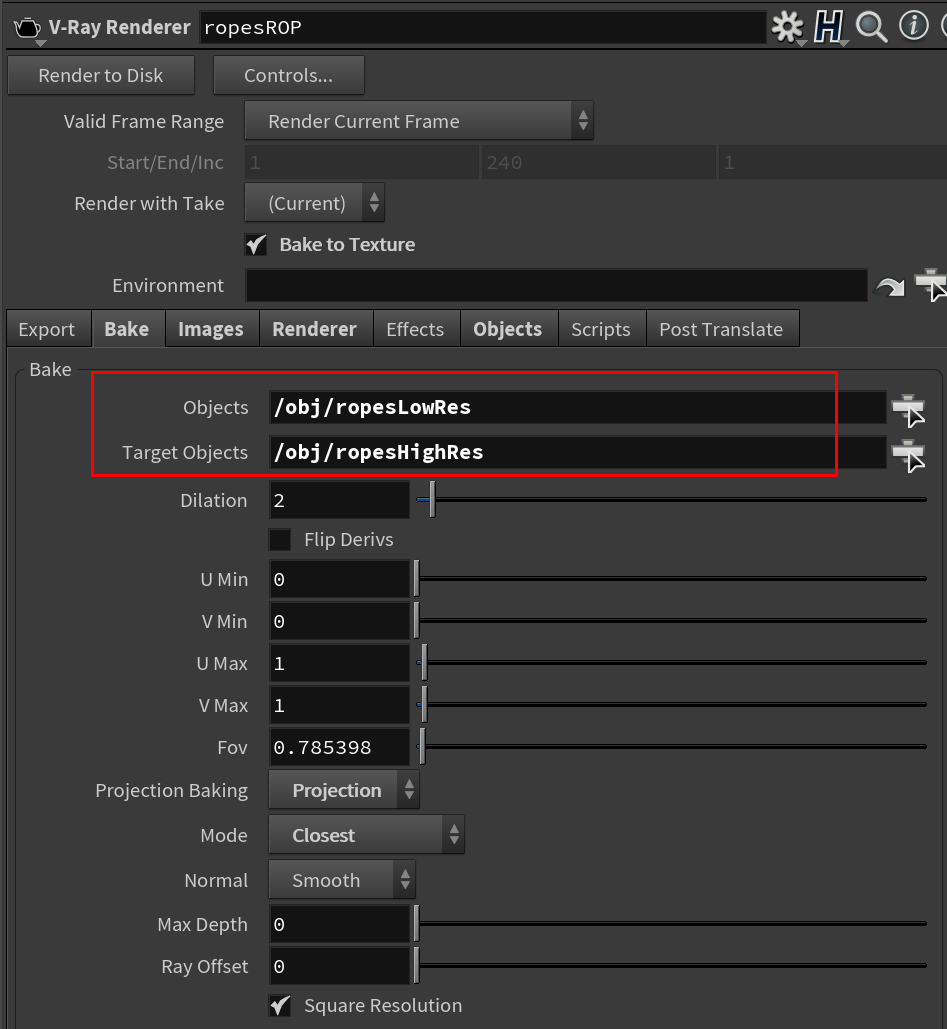Screen dimensions: 947x1029
Task: Click the Houdini H help icon
Action: point(828,27)
